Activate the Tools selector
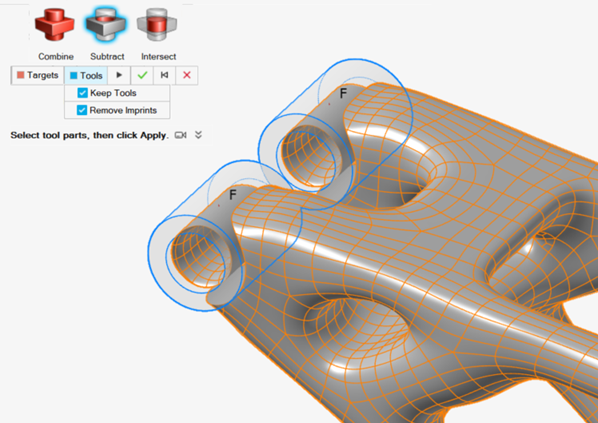Image resolution: width=598 pixels, height=423 pixels. 86,75
